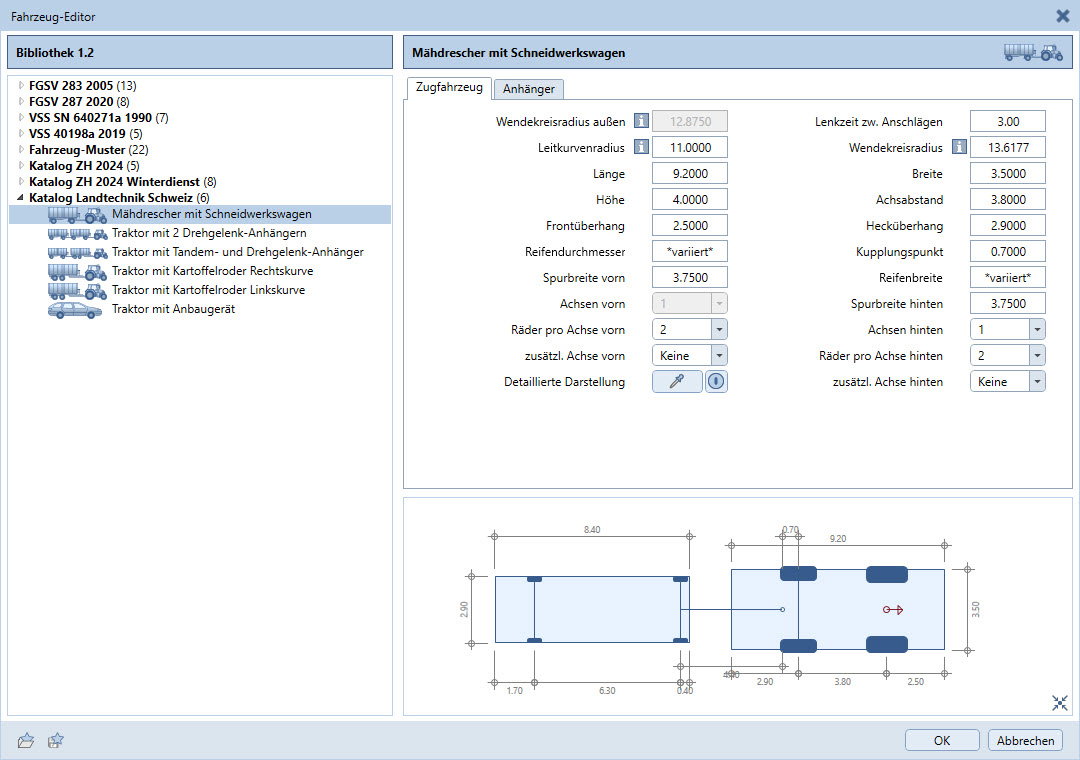Switch to the Anhänger tab
The height and width of the screenshot is (760, 1080).
(x=529, y=89)
